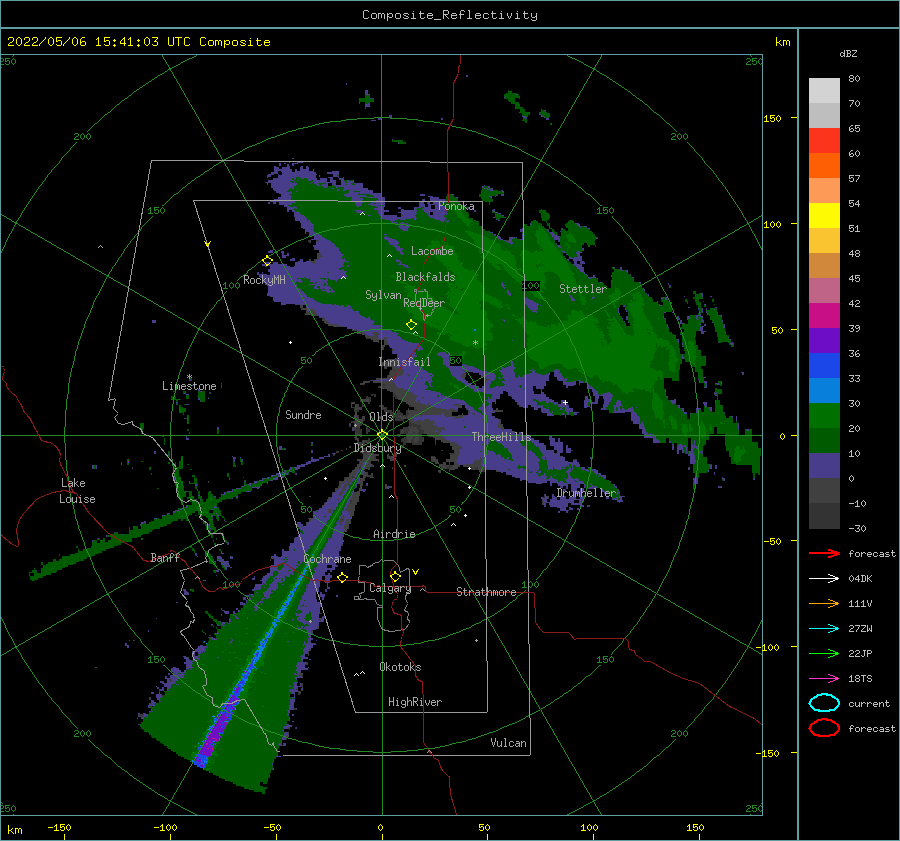Click the dBZ legend heading
Image resolution: width=900 pixels, height=841 pixels.
coord(848,54)
